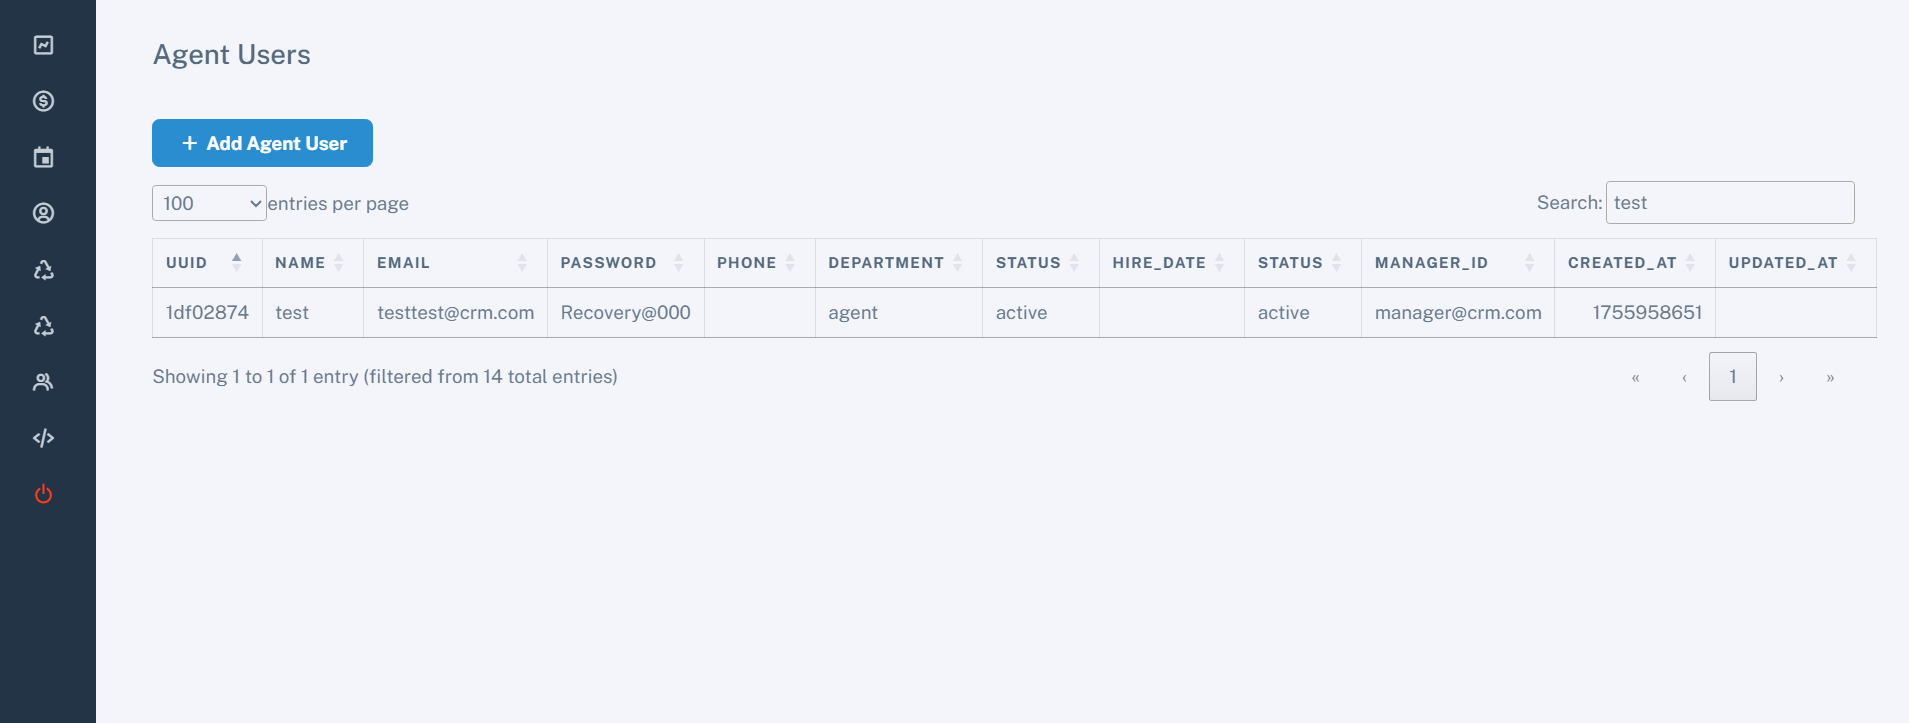Click the user profile circle sidebar icon

click(x=43, y=213)
